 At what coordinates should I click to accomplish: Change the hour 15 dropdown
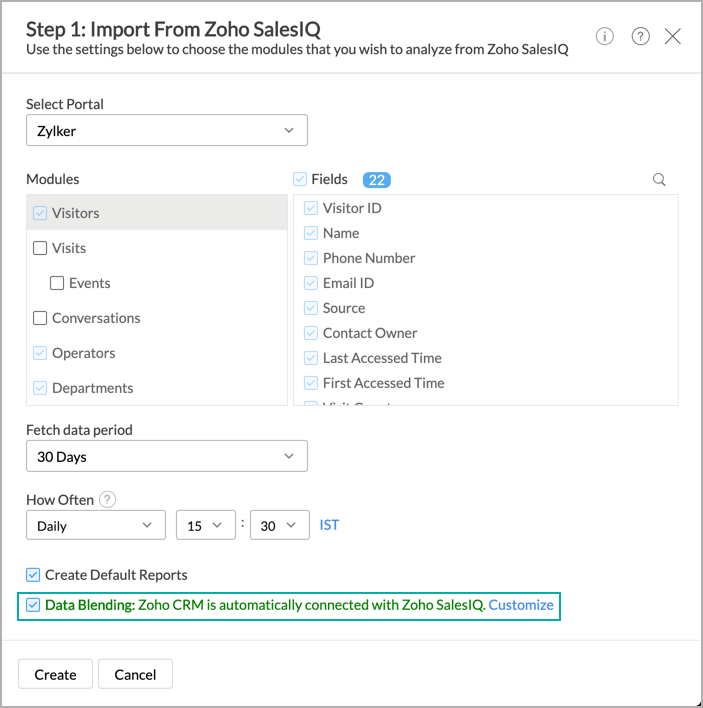(x=205, y=525)
